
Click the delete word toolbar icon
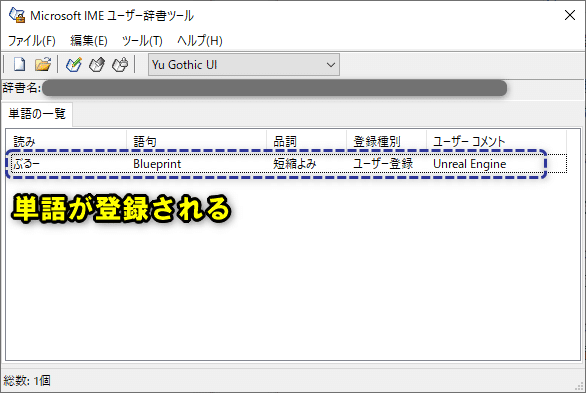click(x=120, y=65)
